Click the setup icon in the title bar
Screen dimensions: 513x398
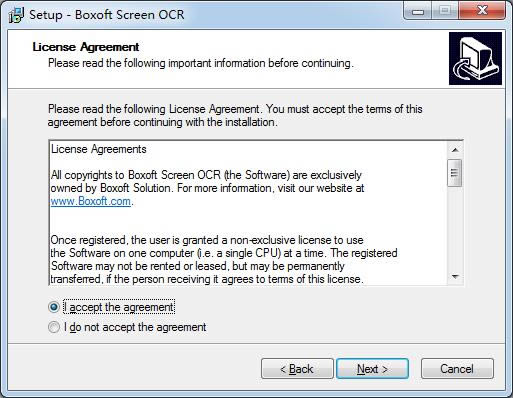click(16, 15)
